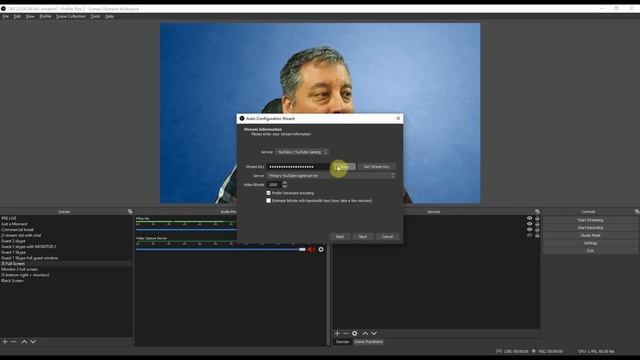Disable Prefer hardware encoding checkbox
640x360 pixels.
tap(268, 193)
